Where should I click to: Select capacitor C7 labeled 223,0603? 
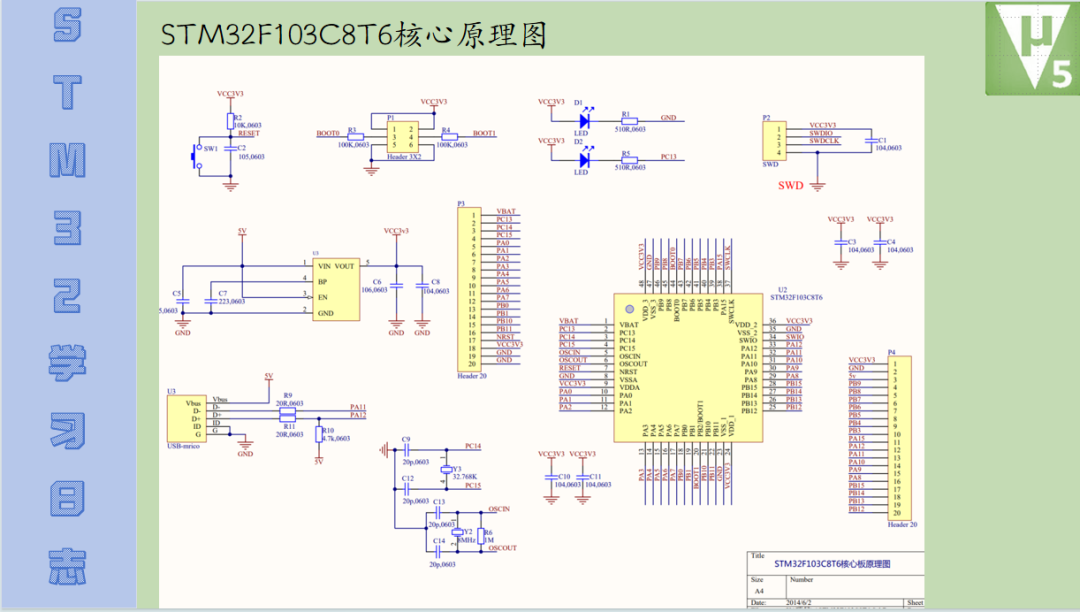(210, 302)
